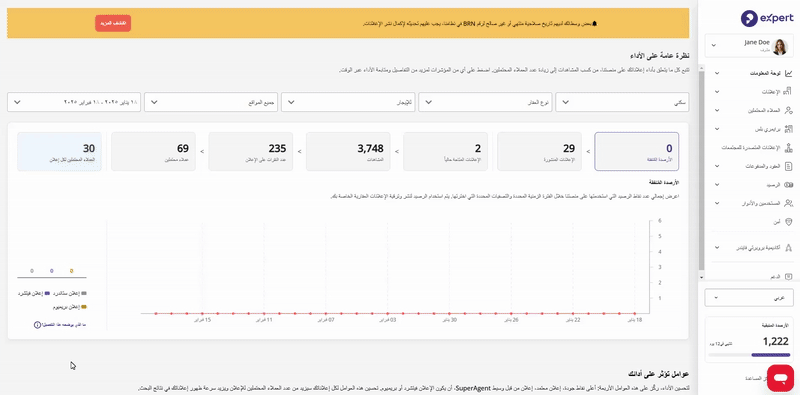Open the contracts and payments document icon
The image size is (800, 395).
[789, 166]
